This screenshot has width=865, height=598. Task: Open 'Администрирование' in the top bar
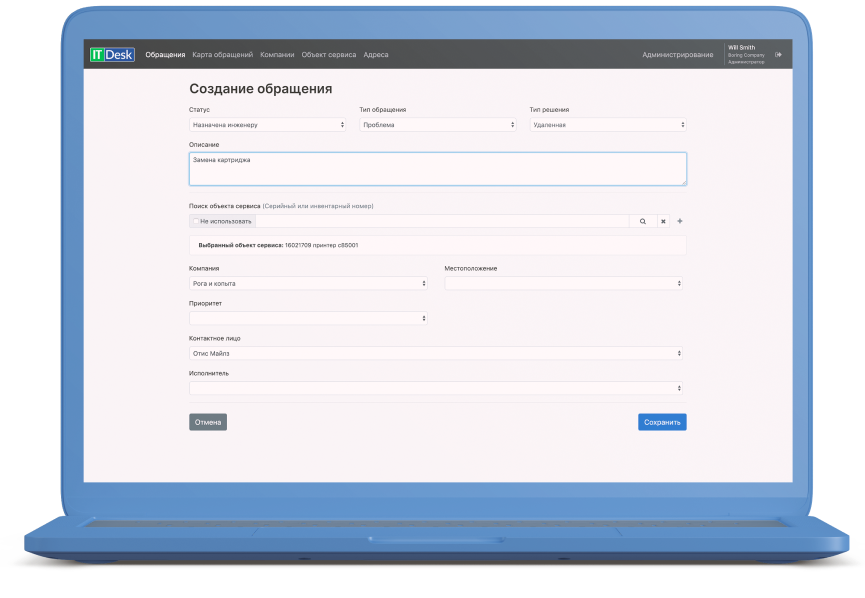tap(677, 55)
